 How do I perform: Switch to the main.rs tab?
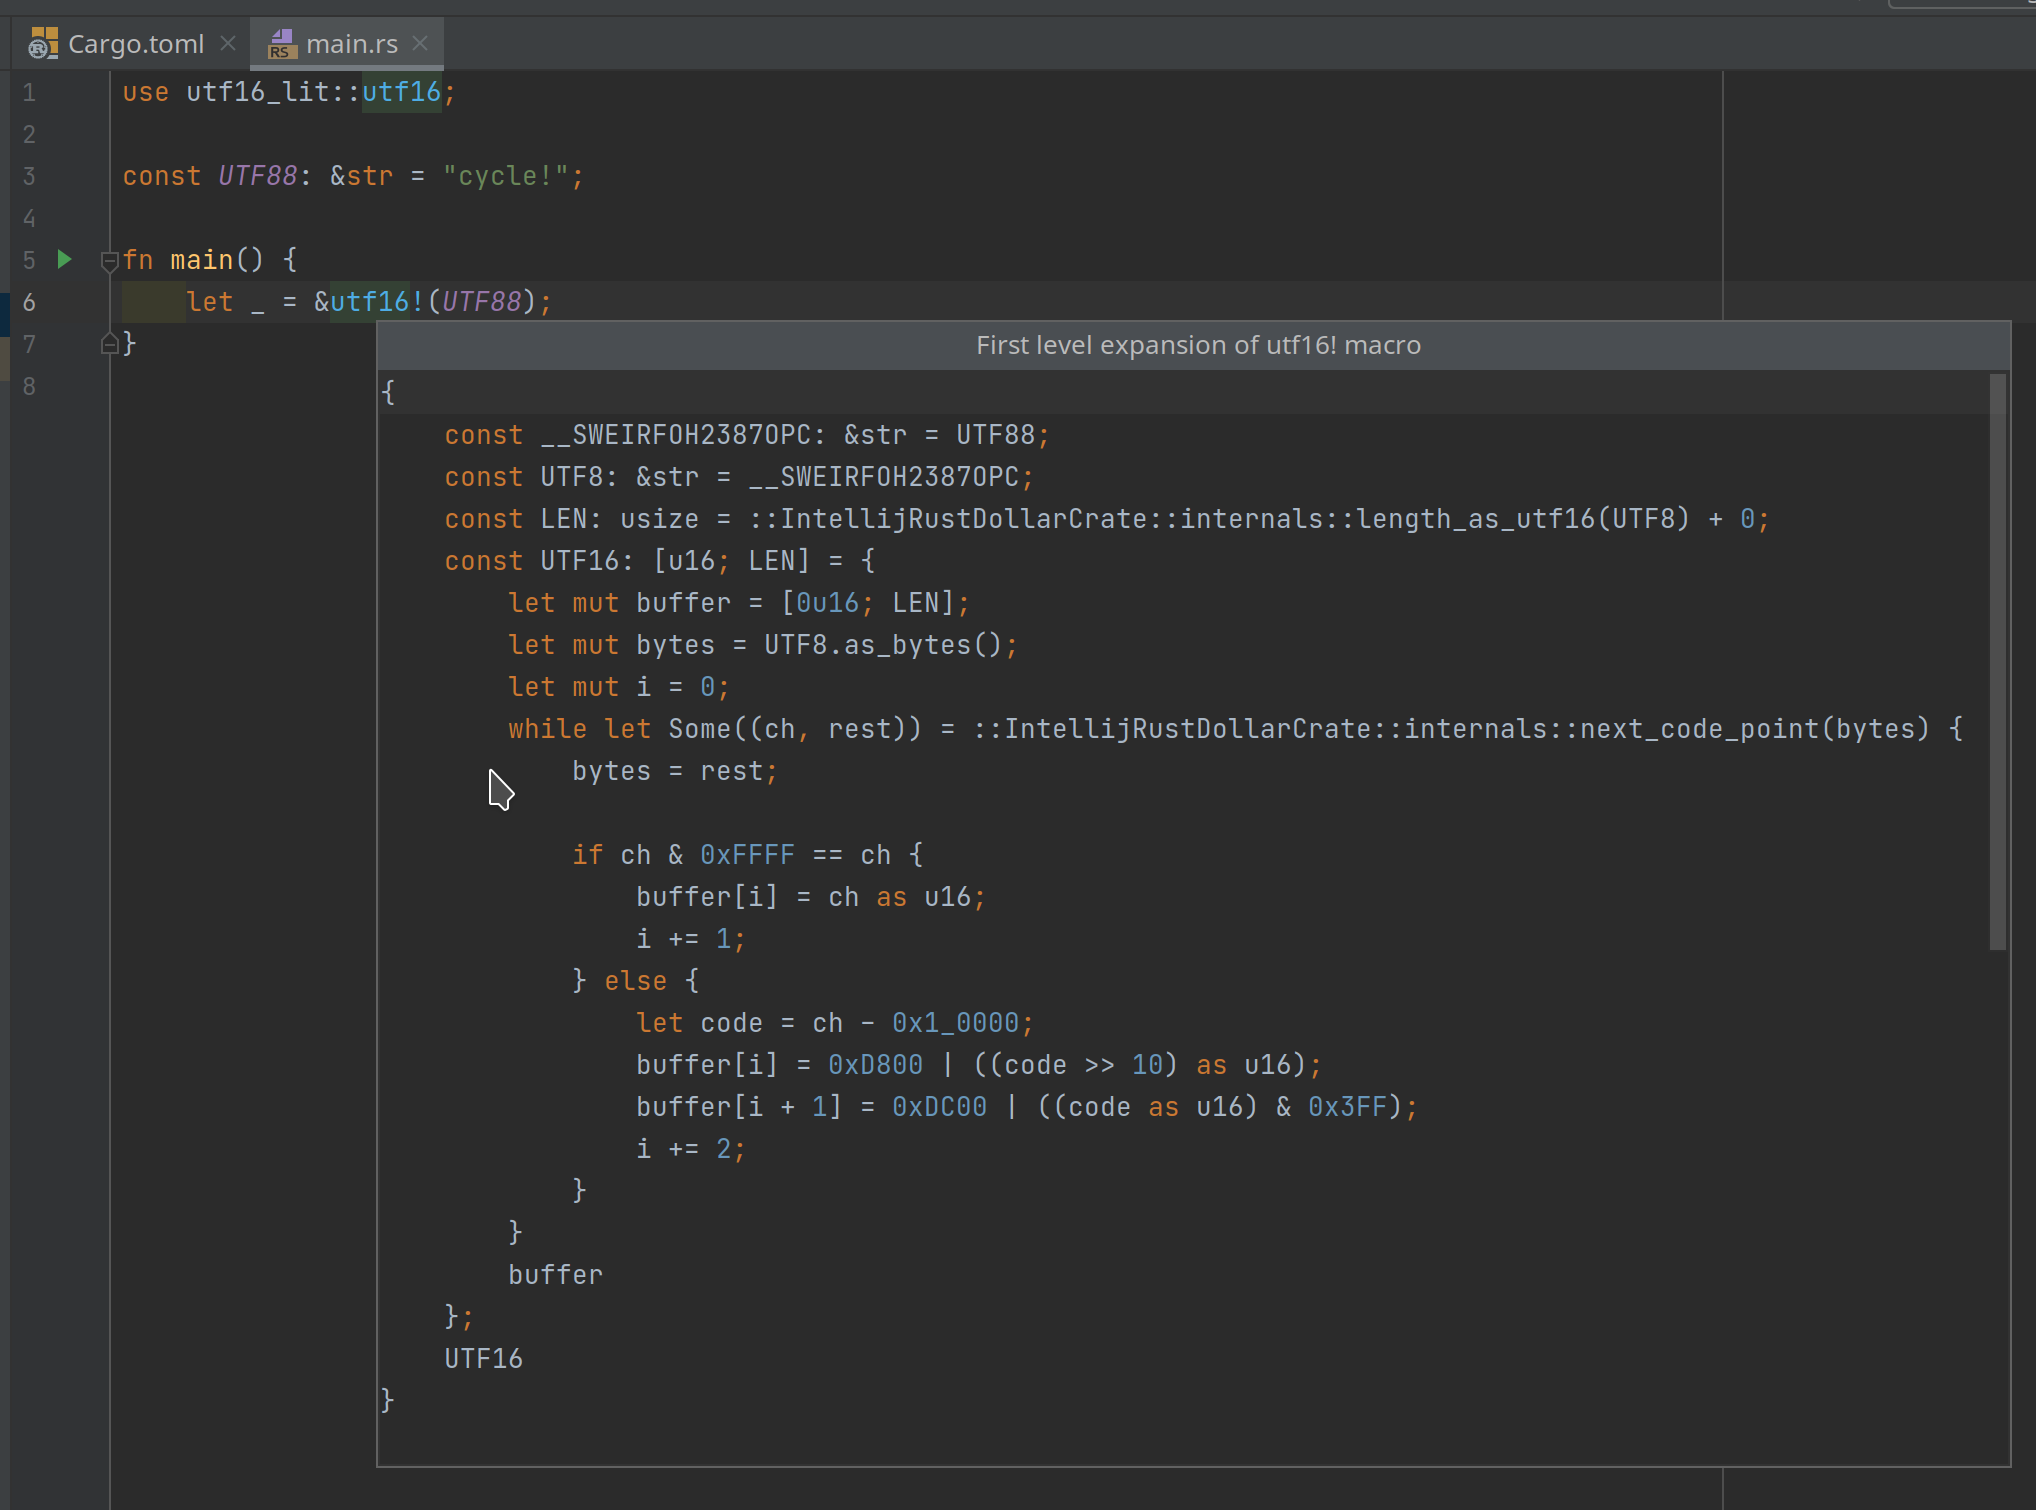tap(350, 43)
